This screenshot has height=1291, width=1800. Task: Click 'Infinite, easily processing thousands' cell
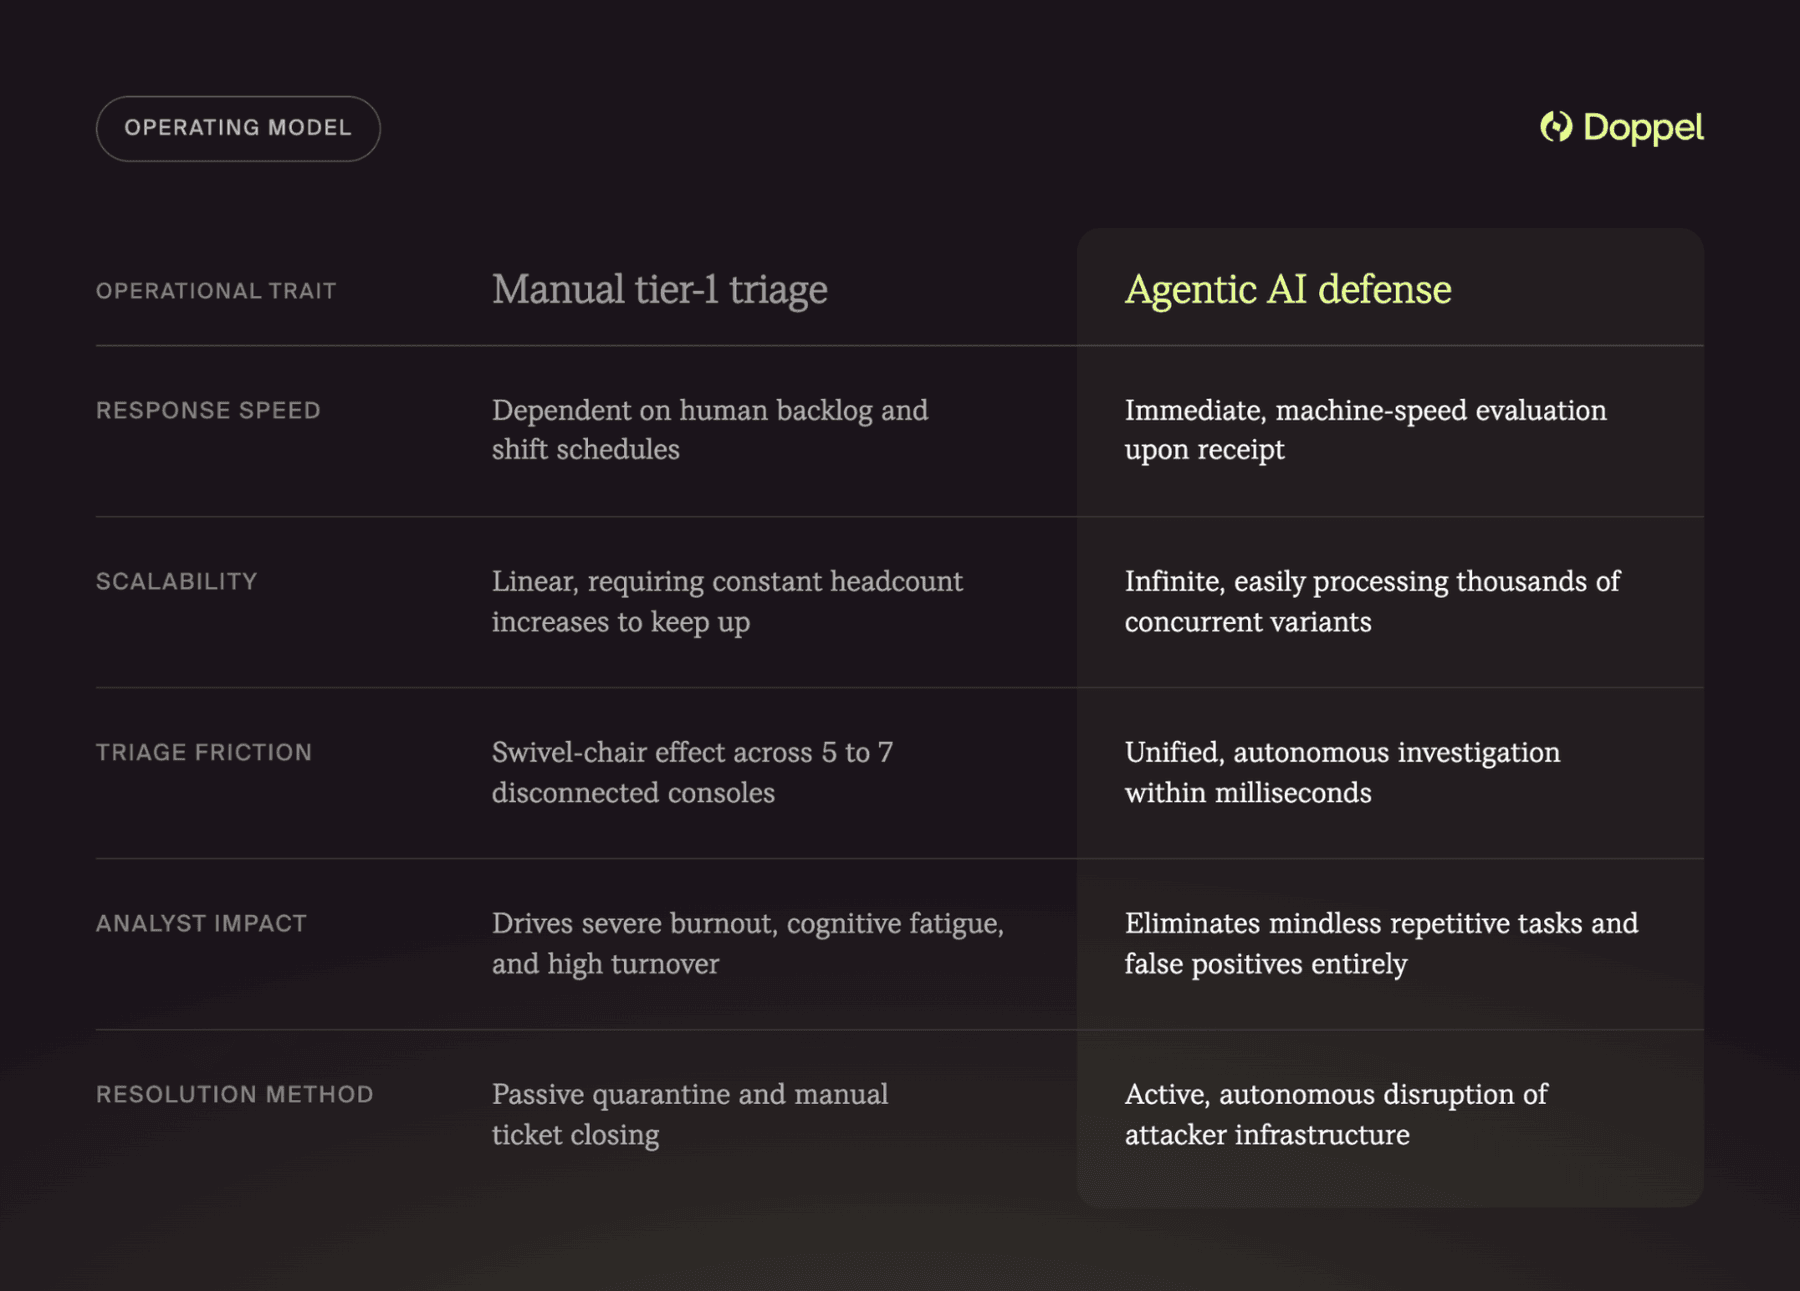[x=1372, y=601]
